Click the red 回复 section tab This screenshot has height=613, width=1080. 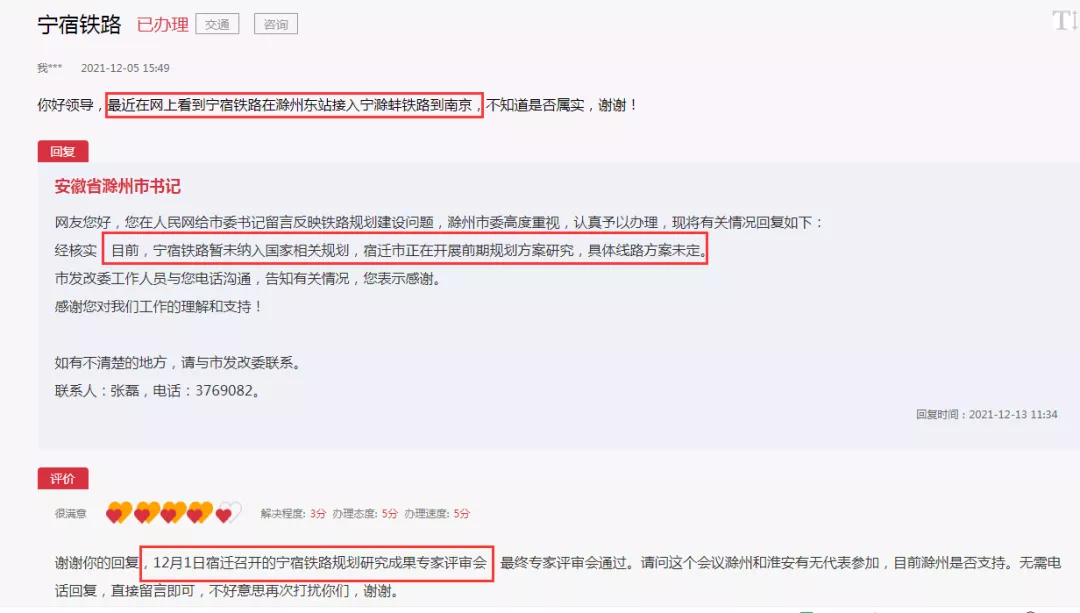tap(63, 152)
